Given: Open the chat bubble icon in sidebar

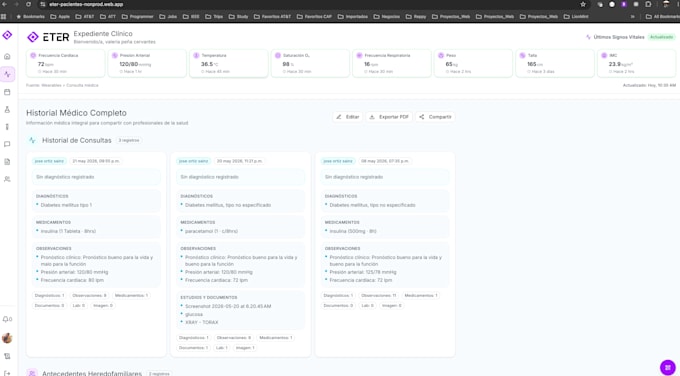Looking at the screenshot, I should [7, 144].
